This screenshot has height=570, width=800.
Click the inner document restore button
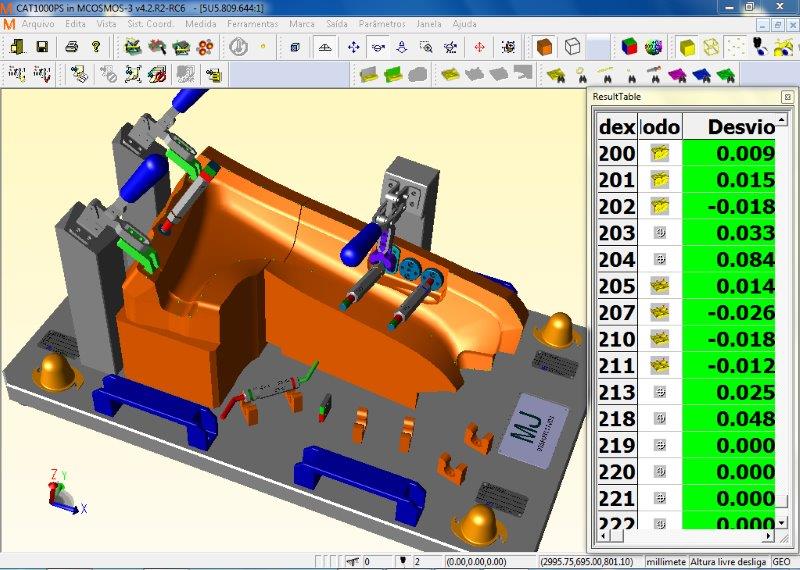click(x=777, y=24)
